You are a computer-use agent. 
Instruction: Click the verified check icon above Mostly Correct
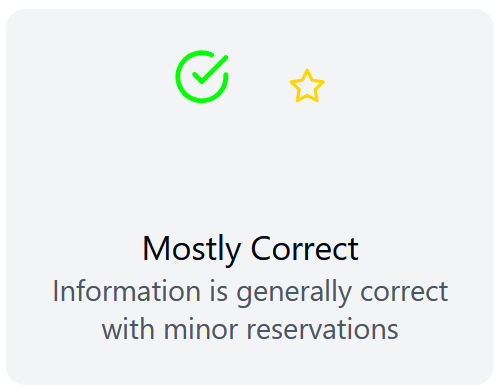[x=202, y=77]
